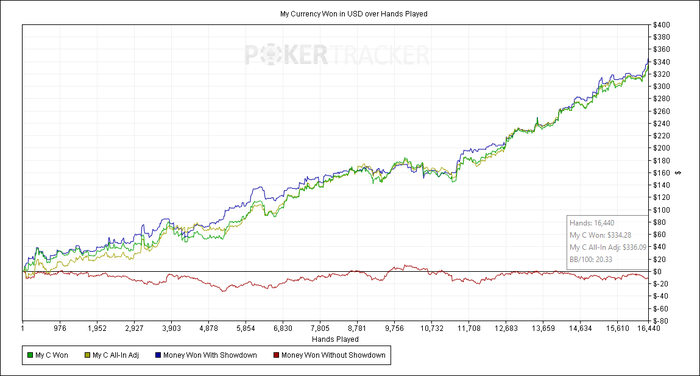Image resolution: width=700 pixels, height=376 pixels.
Task: Click the blue Money Won With Showdown swatch
Action: point(158,355)
